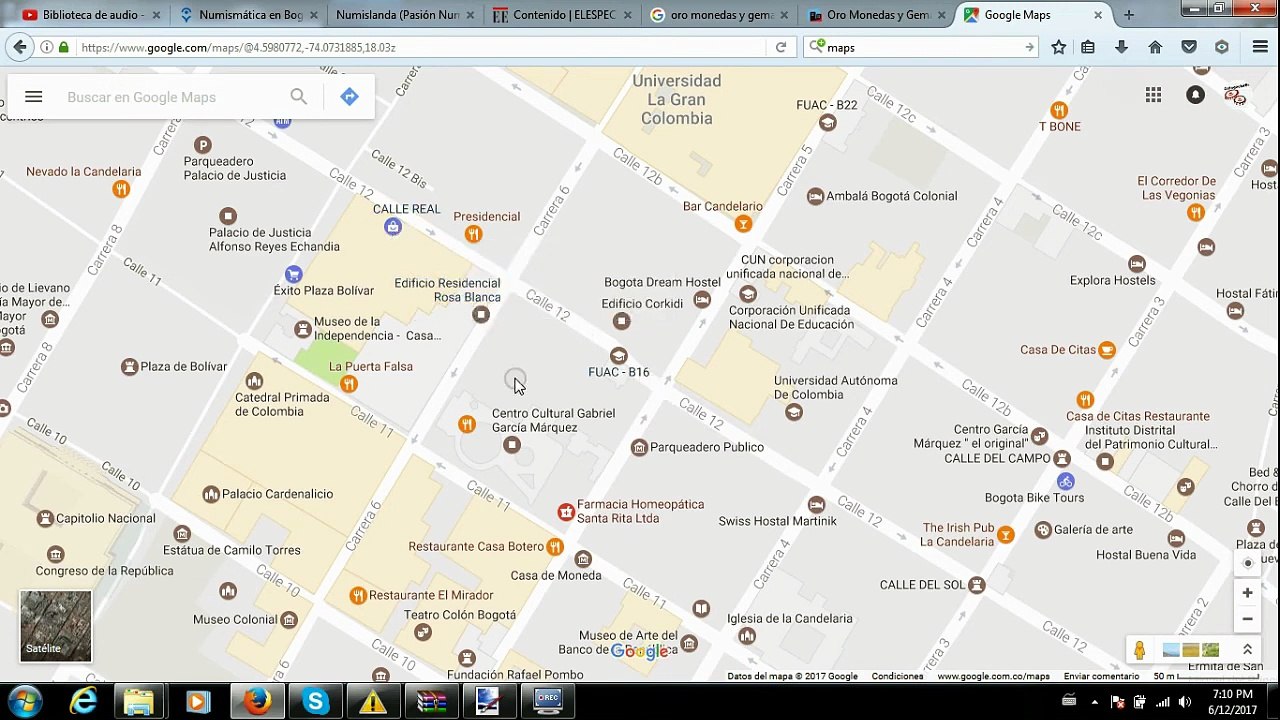The height and width of the screenshot is (720, 1280).
Task: Launch Internet Explorer from taskbar
Action: click(83, 701)
